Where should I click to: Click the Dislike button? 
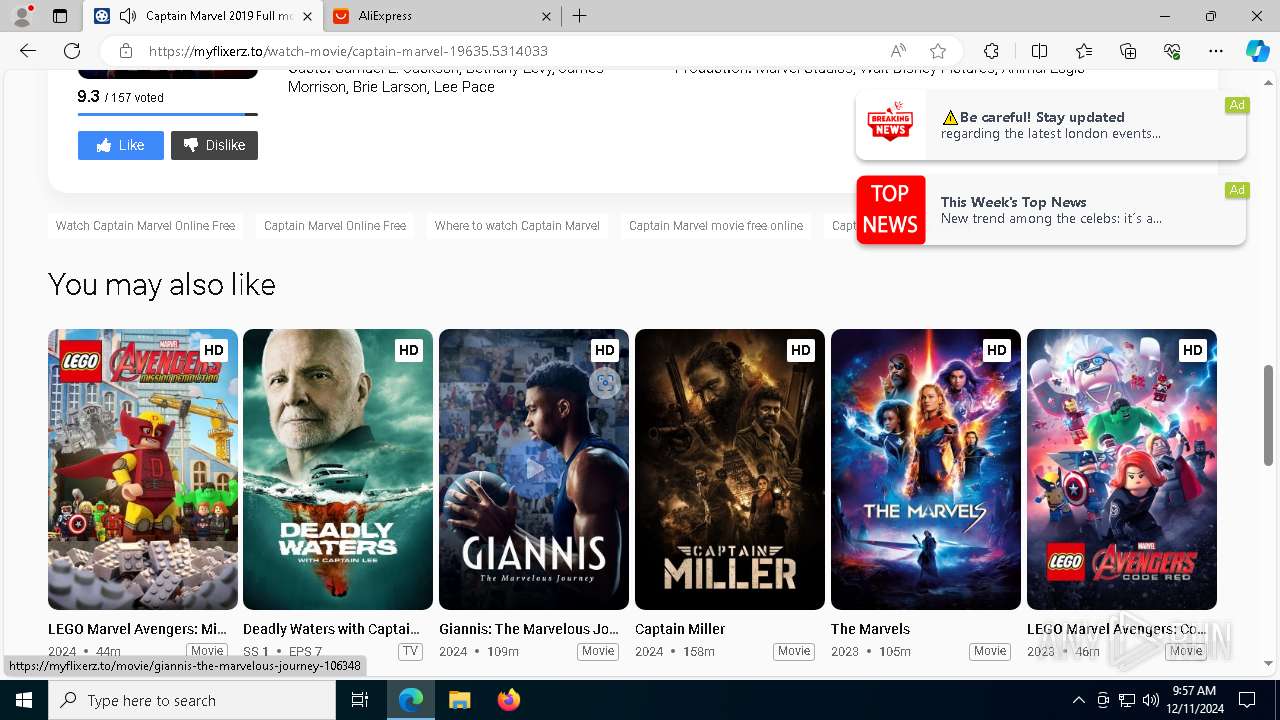pyautogui.click(x=214, y=145)
